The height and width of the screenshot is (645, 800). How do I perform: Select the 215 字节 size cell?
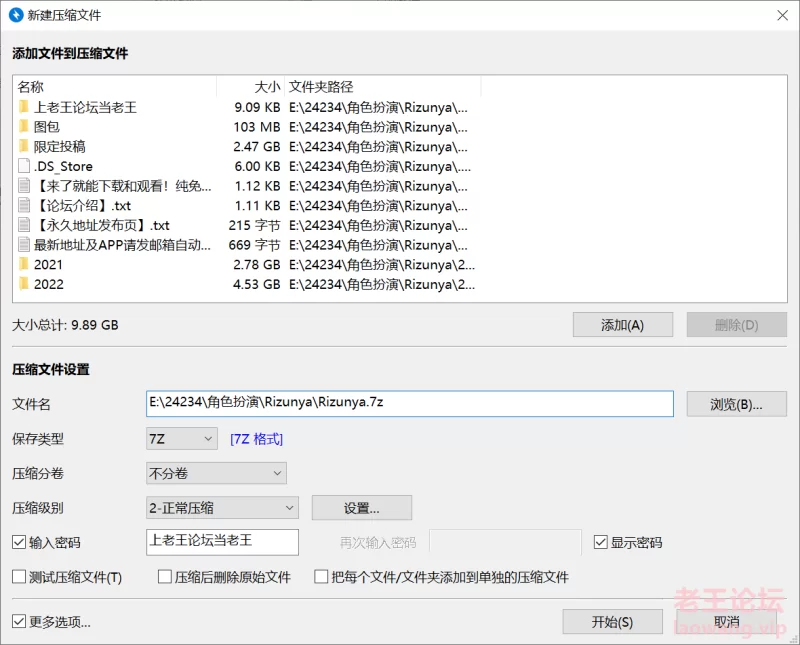point(254,225)
